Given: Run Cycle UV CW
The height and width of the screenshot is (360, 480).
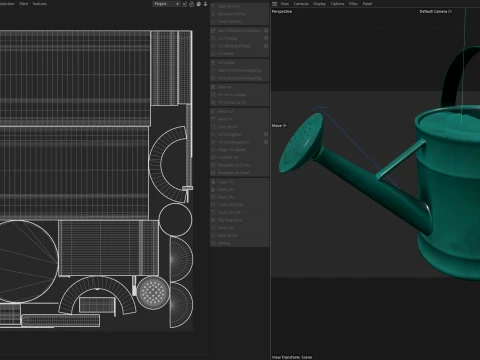Looking at the screenshot, I should pos(239,212).
